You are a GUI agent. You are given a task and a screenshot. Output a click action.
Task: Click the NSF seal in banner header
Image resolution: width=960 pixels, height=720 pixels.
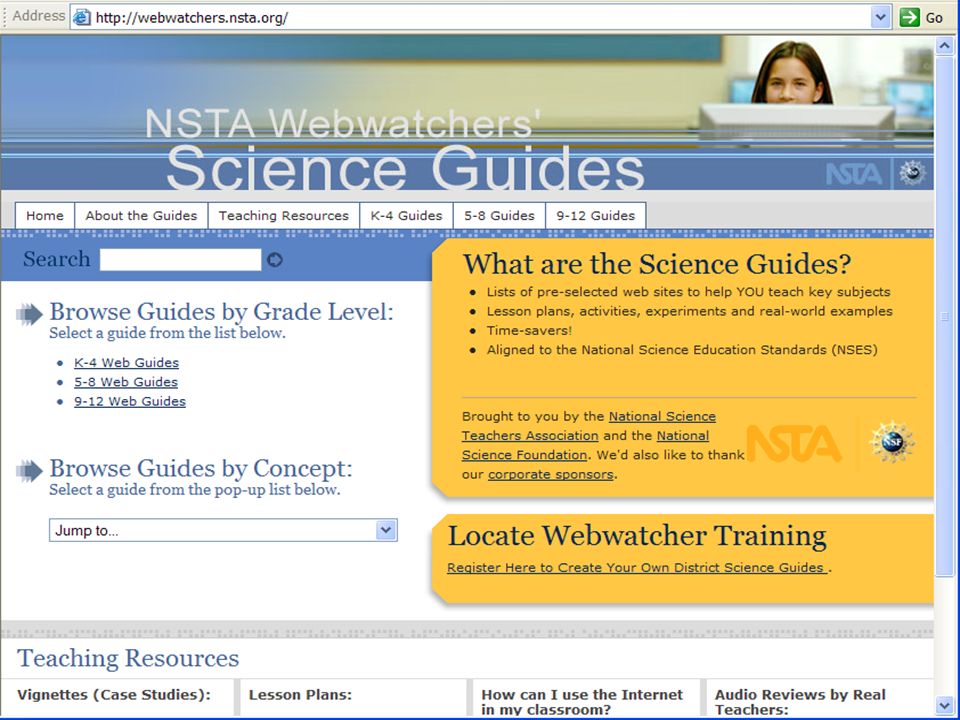pos(912,173)
